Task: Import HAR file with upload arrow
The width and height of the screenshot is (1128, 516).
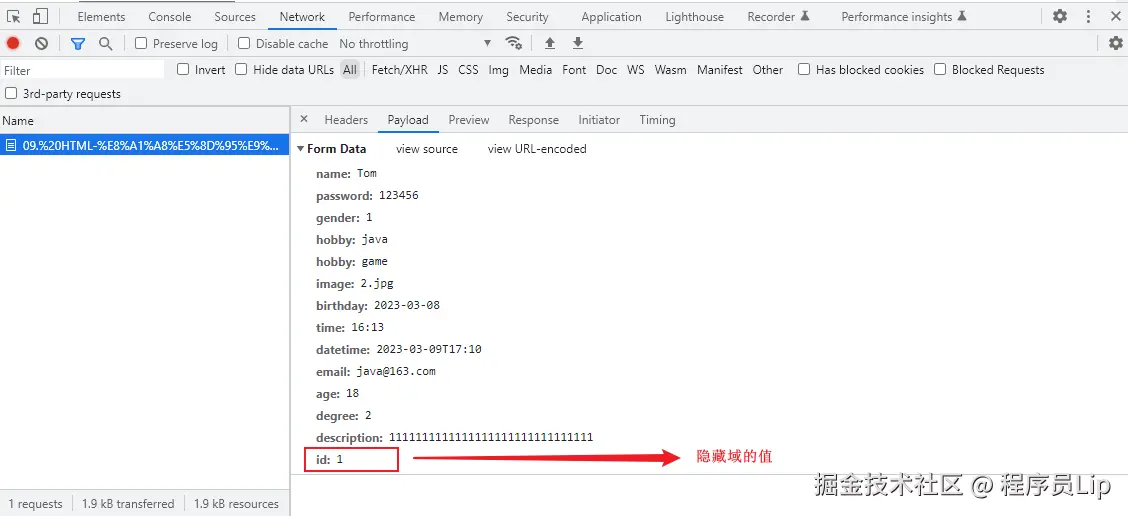Action: 550,43
